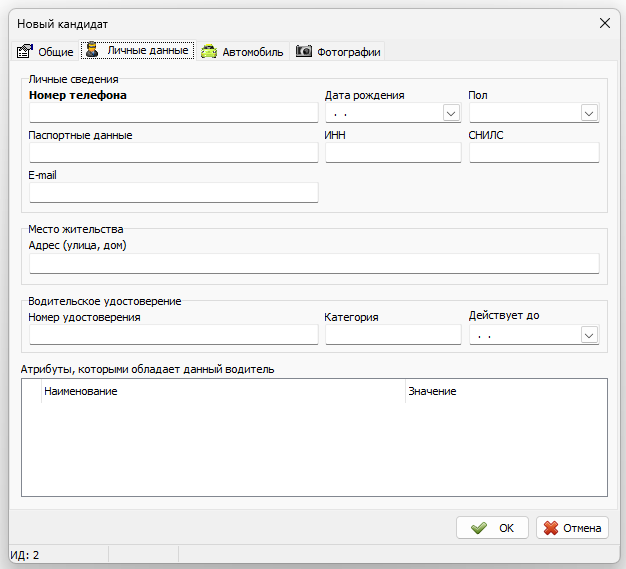Click the green checkmark icon on OK
626x569 pixels.
479,528
